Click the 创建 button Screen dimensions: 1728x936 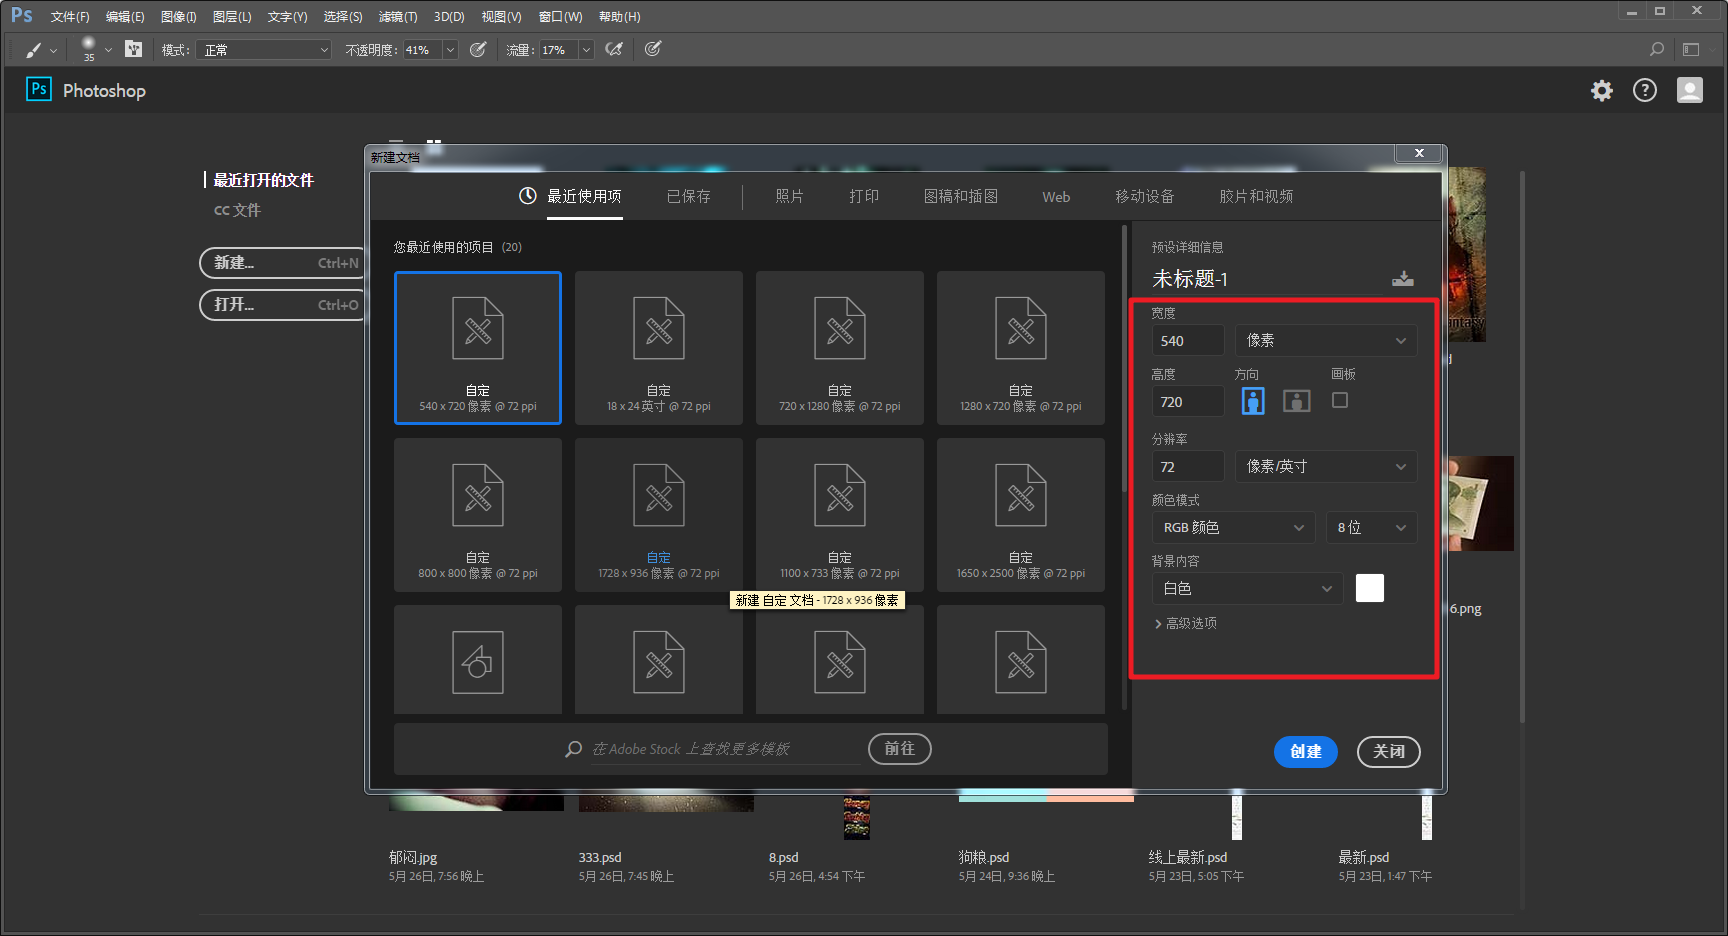coord(1306,752)
